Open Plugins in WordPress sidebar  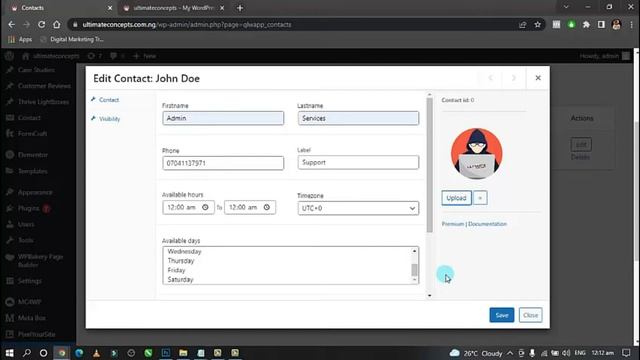[x=29, y=208]
